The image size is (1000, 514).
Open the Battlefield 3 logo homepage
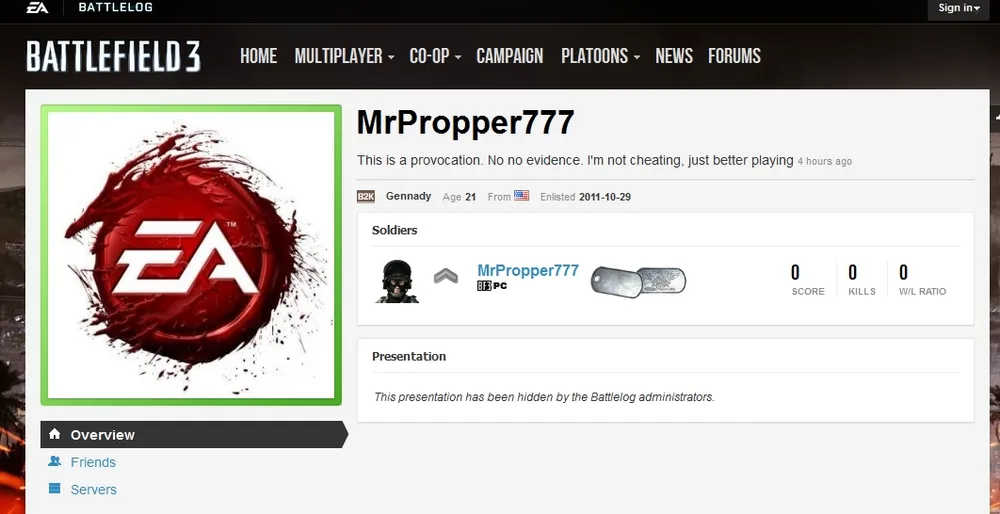[114, 56]
